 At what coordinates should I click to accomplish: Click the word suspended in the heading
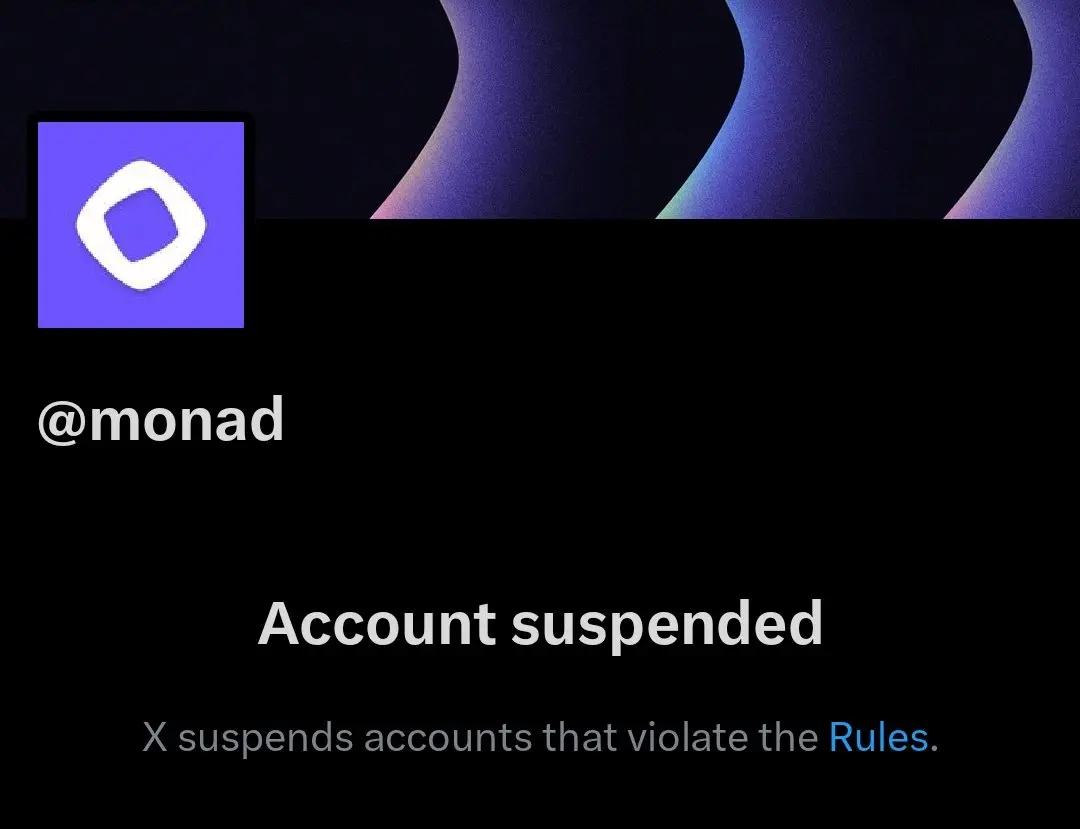[x=667, y=625]
